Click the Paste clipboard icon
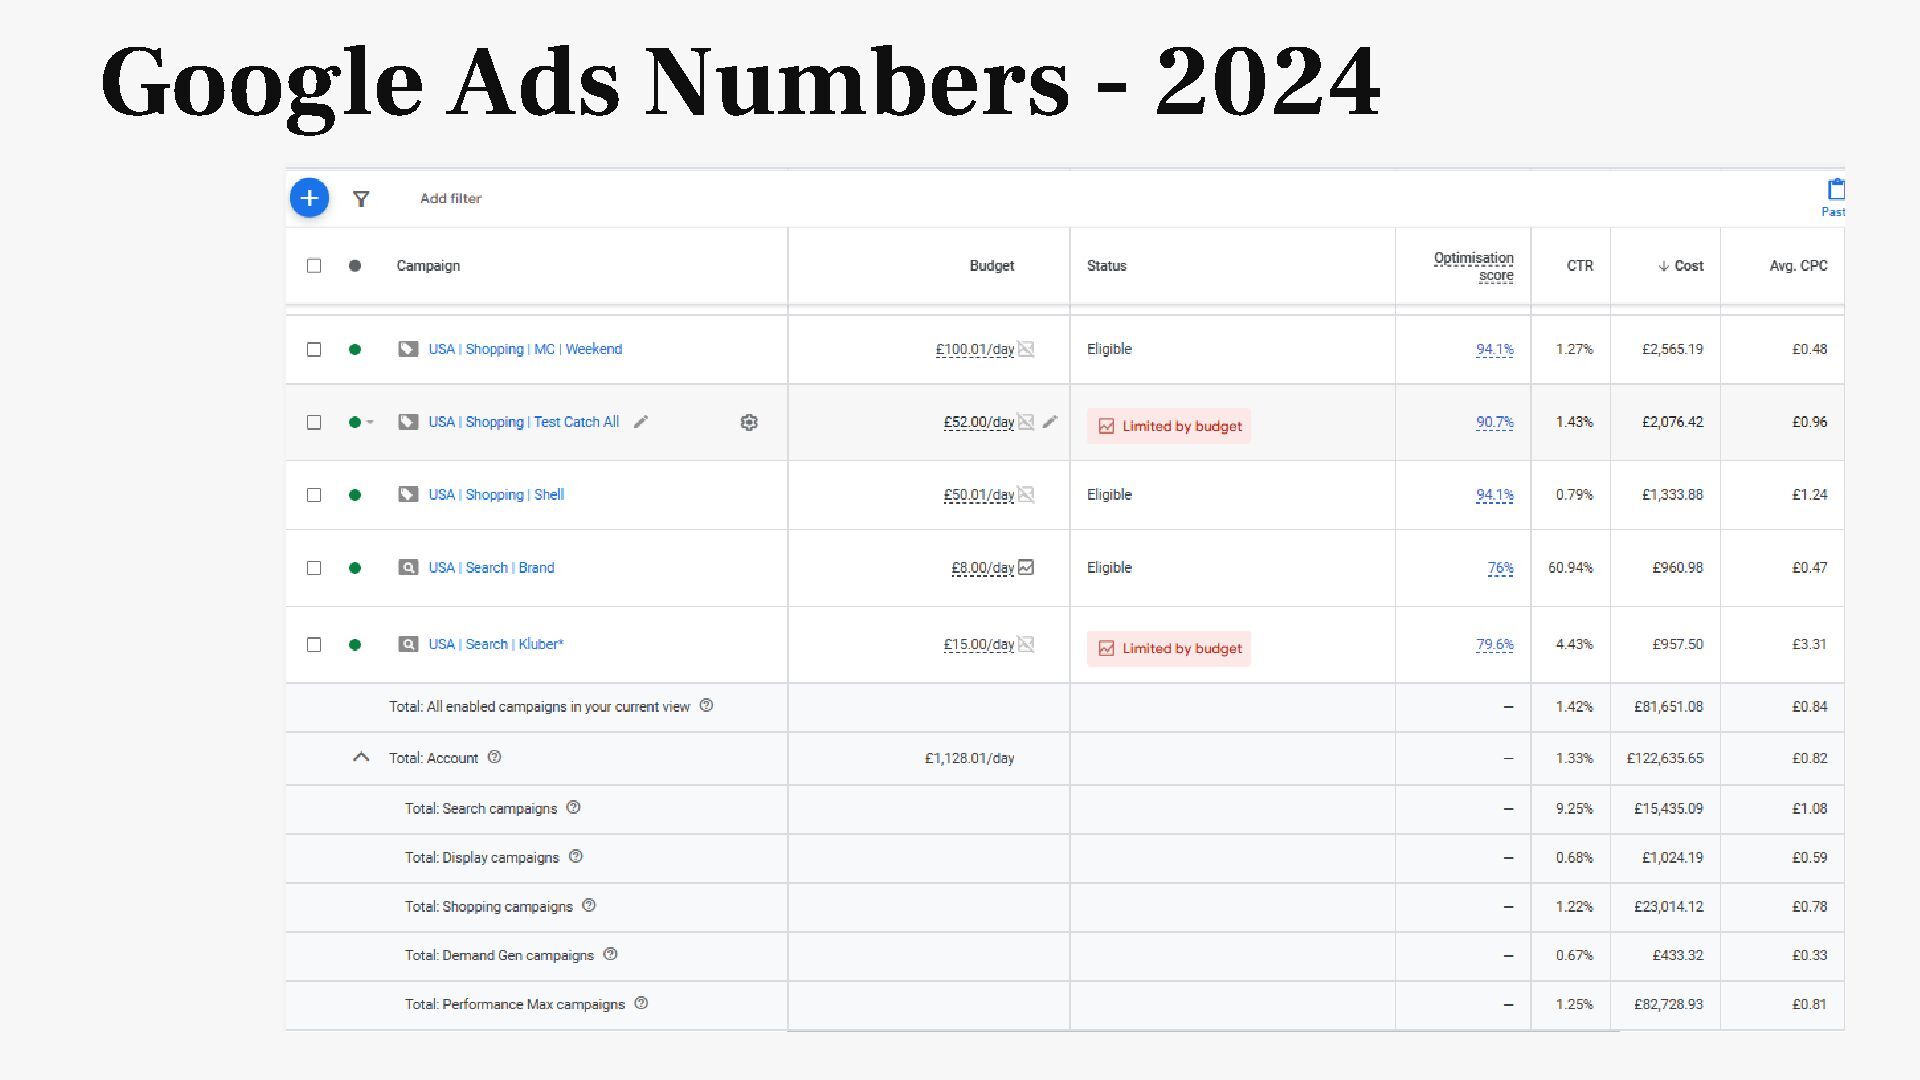1920x1080 pixels. (x=1835, y=190)
